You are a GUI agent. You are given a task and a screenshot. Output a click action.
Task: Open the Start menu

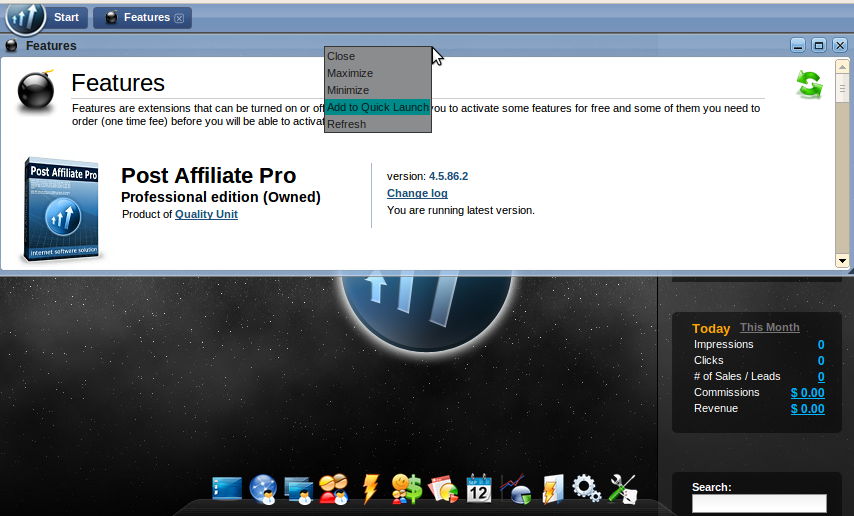click(66, 17)
